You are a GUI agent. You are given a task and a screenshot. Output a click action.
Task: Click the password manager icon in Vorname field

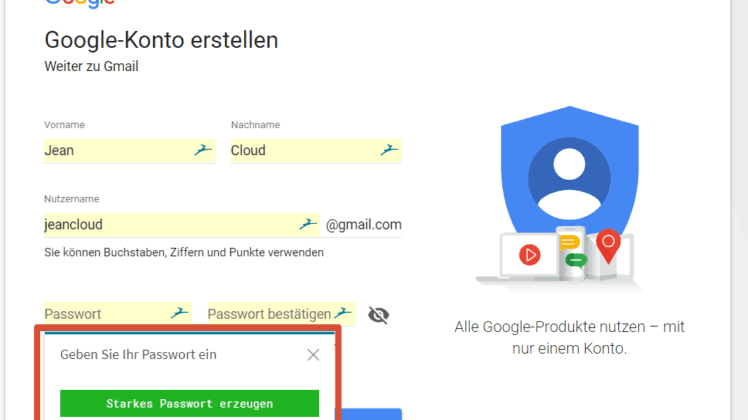point(203,150)
